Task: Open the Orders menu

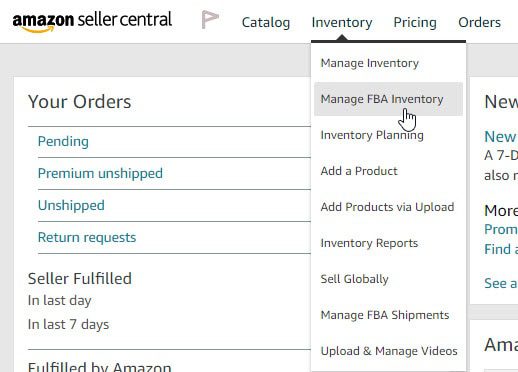Action: [x=479, y=22]
